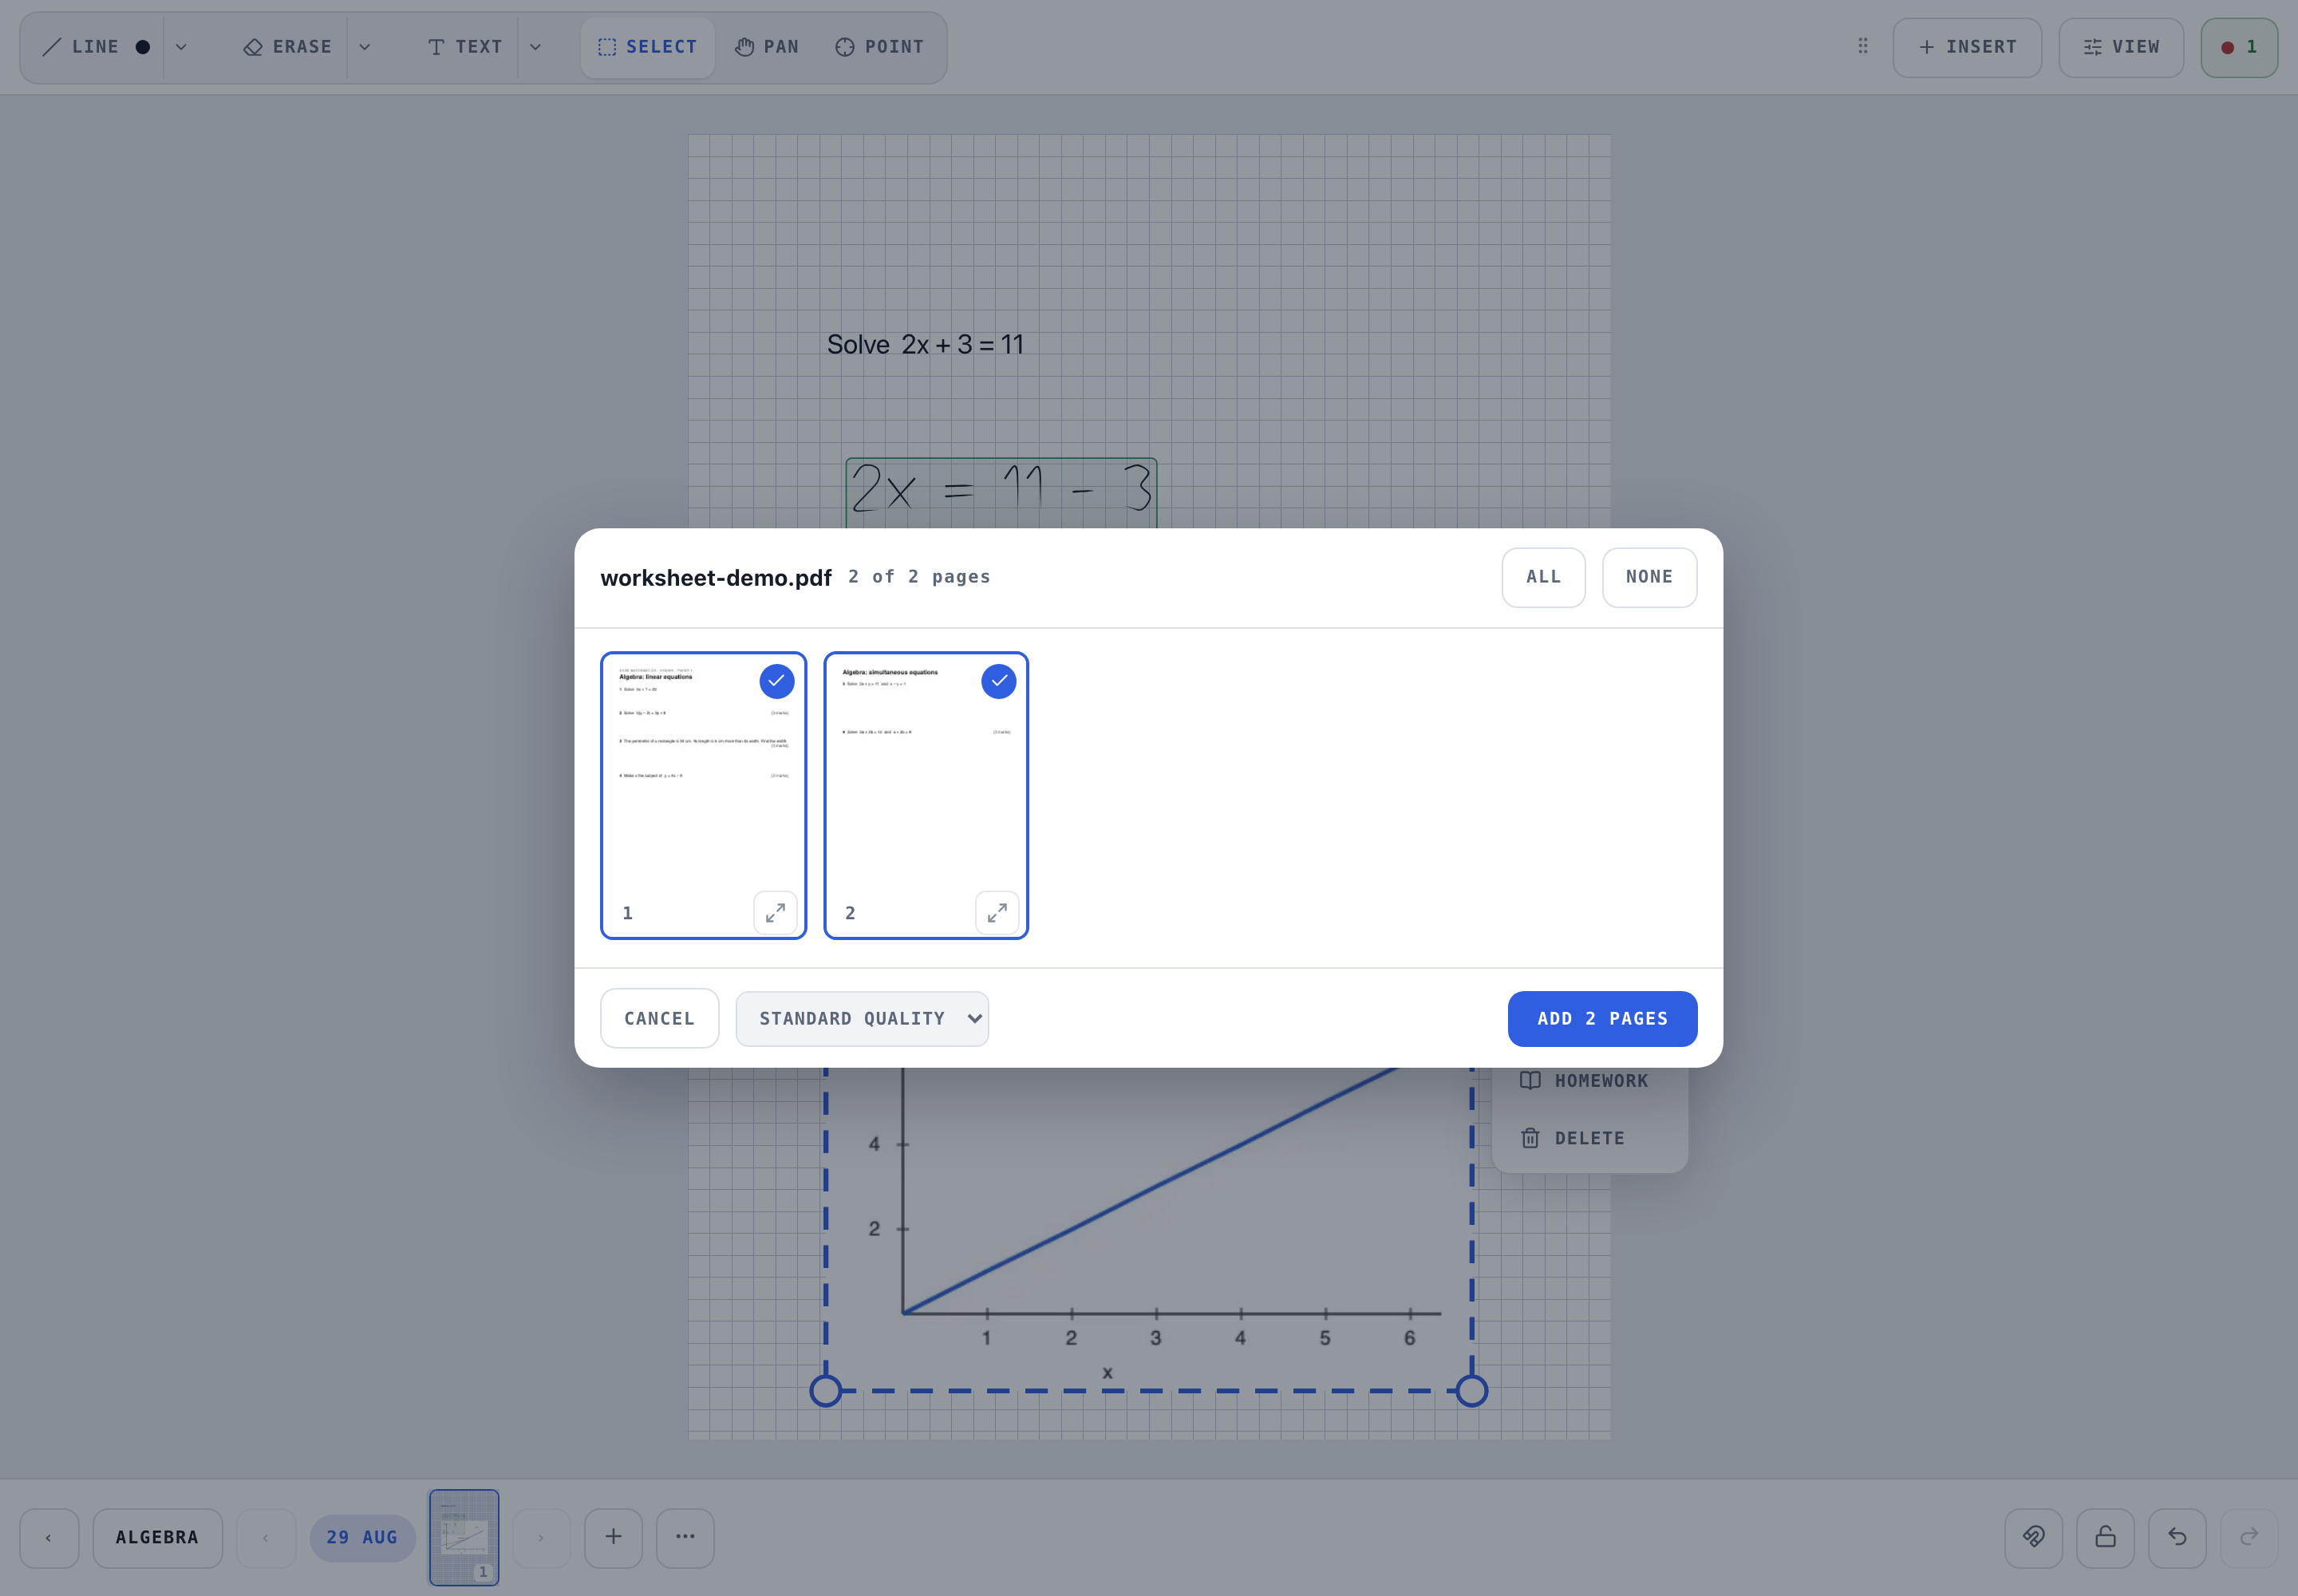Screen dimensions: 2298x1596
Task: Undo the last action
Action: click(x=2177, y=1538)
